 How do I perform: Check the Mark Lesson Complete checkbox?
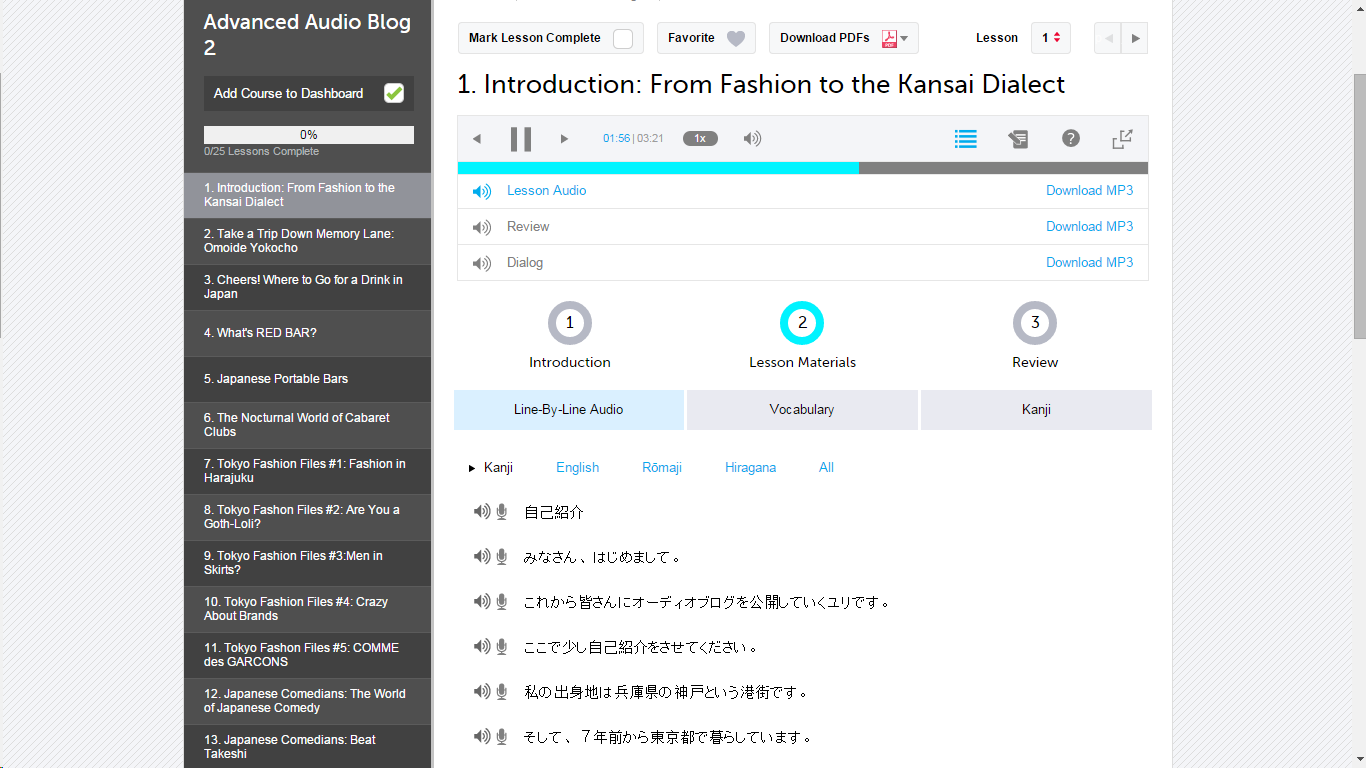pos(623,37)
